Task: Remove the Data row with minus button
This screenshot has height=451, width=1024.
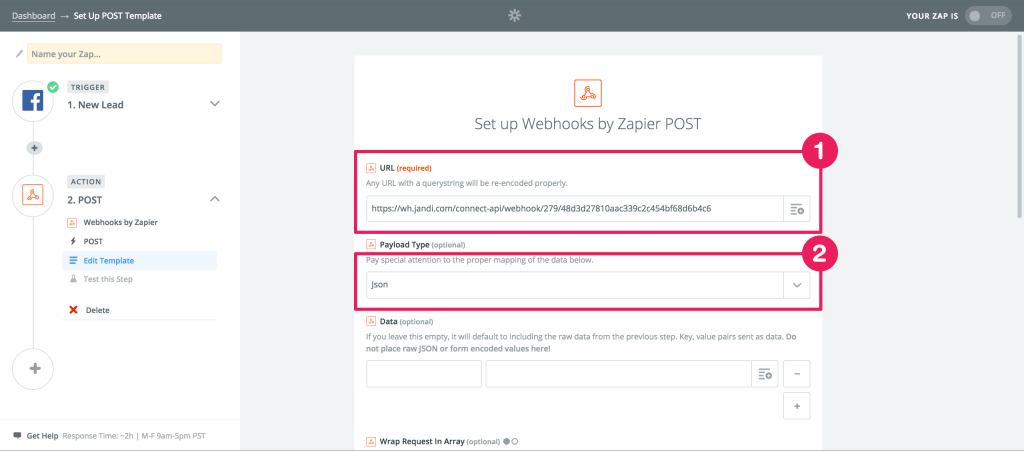Action: coord(796,374)
